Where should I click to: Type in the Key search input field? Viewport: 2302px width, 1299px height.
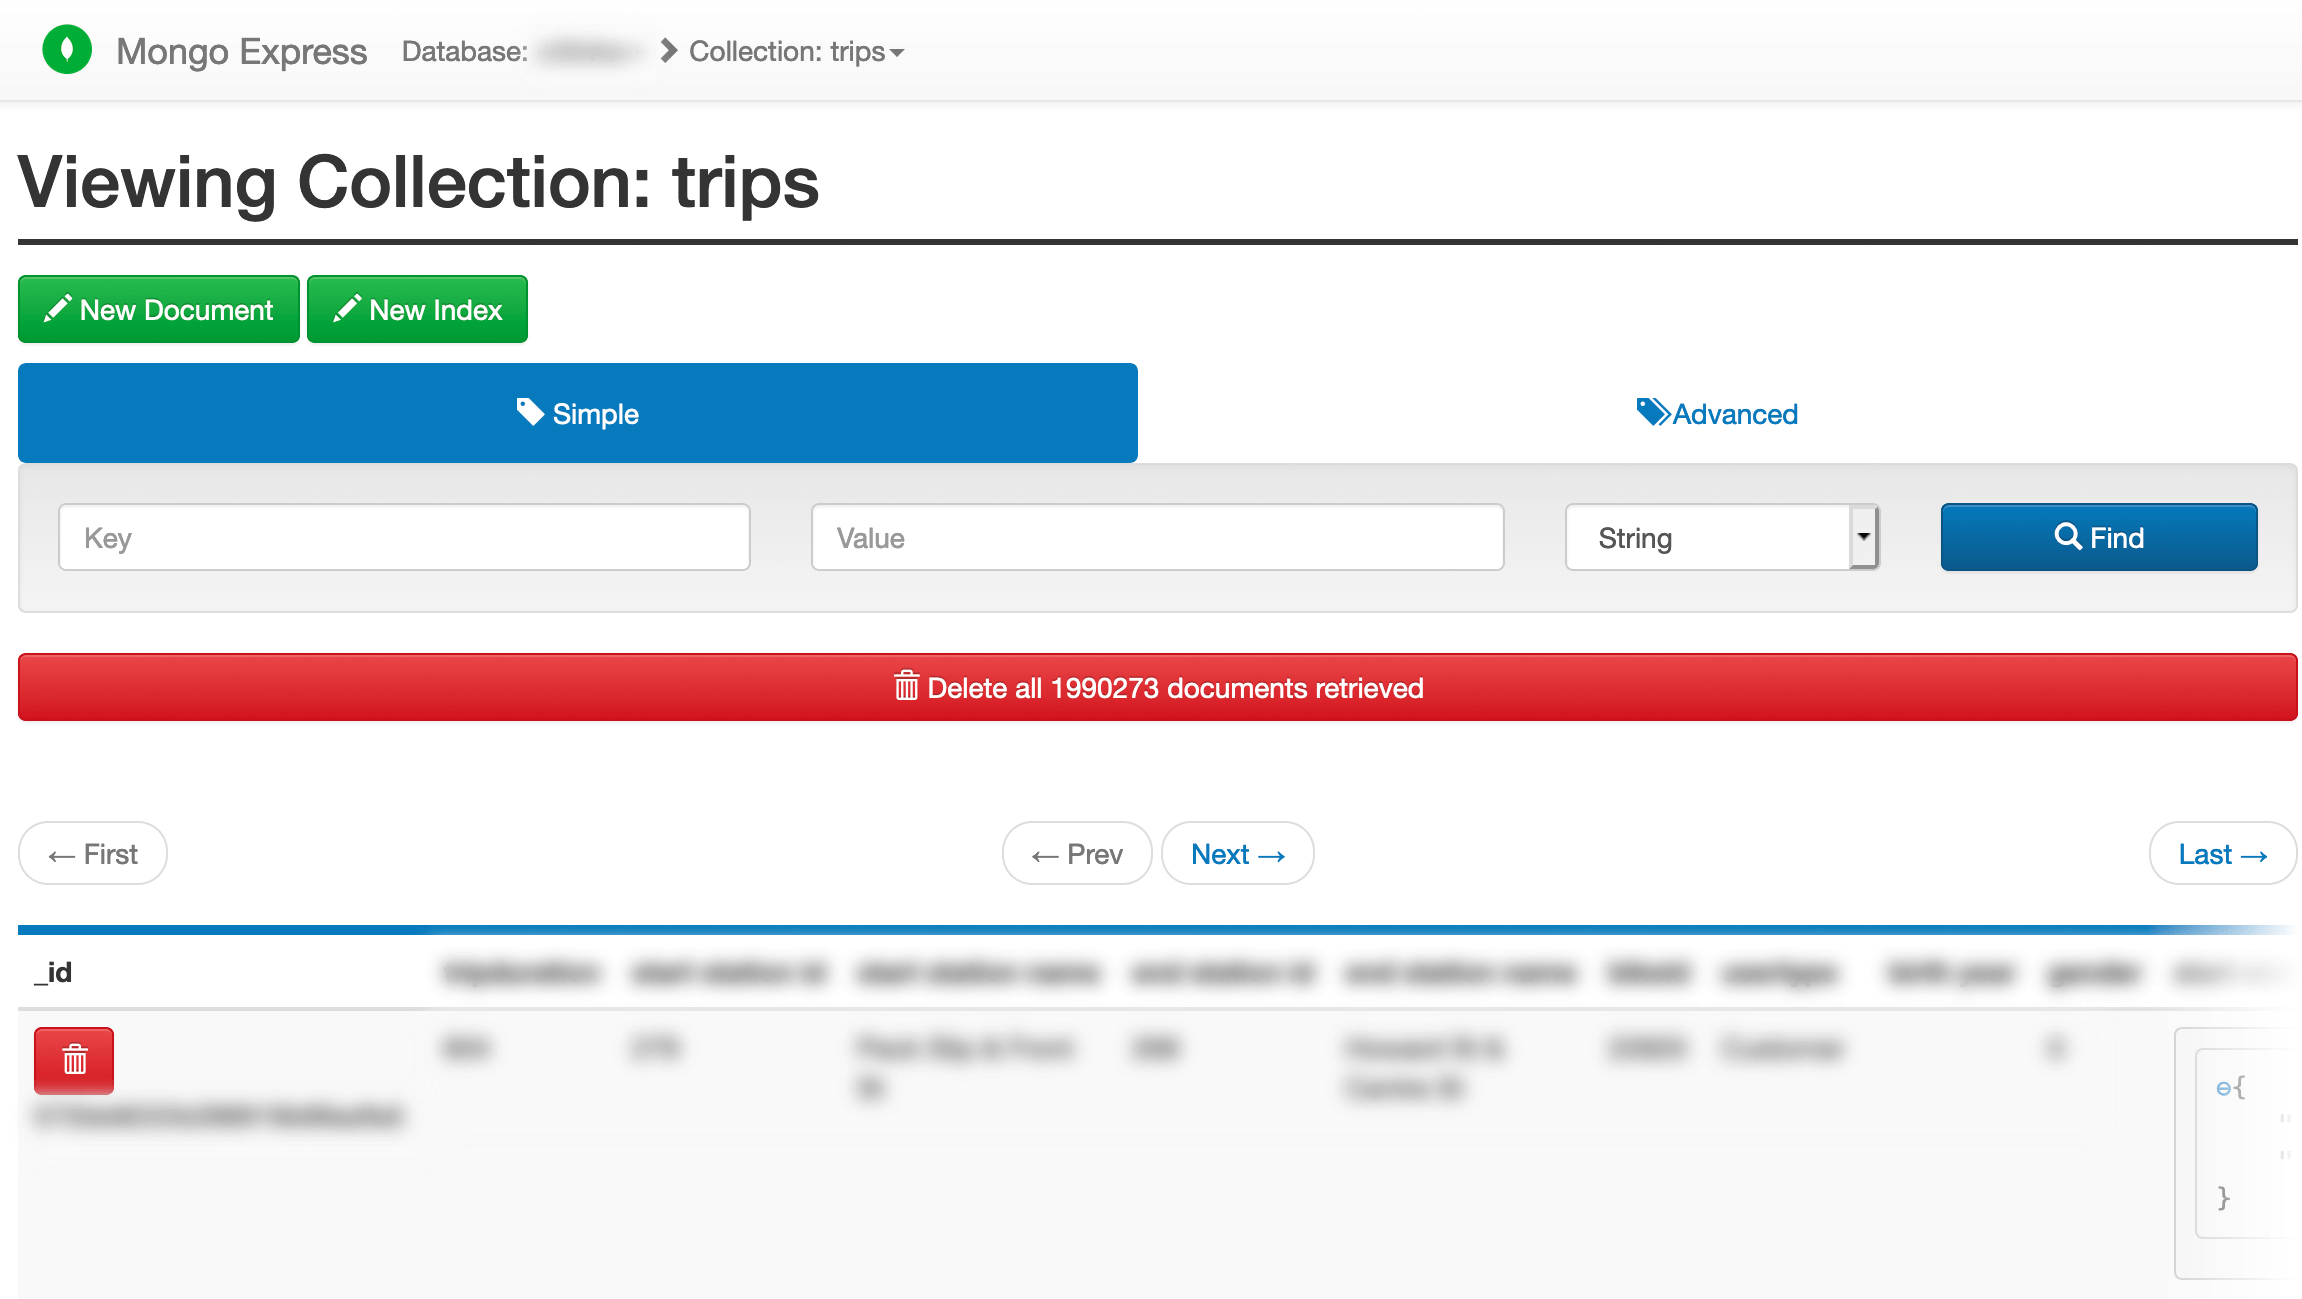(405, 537)
